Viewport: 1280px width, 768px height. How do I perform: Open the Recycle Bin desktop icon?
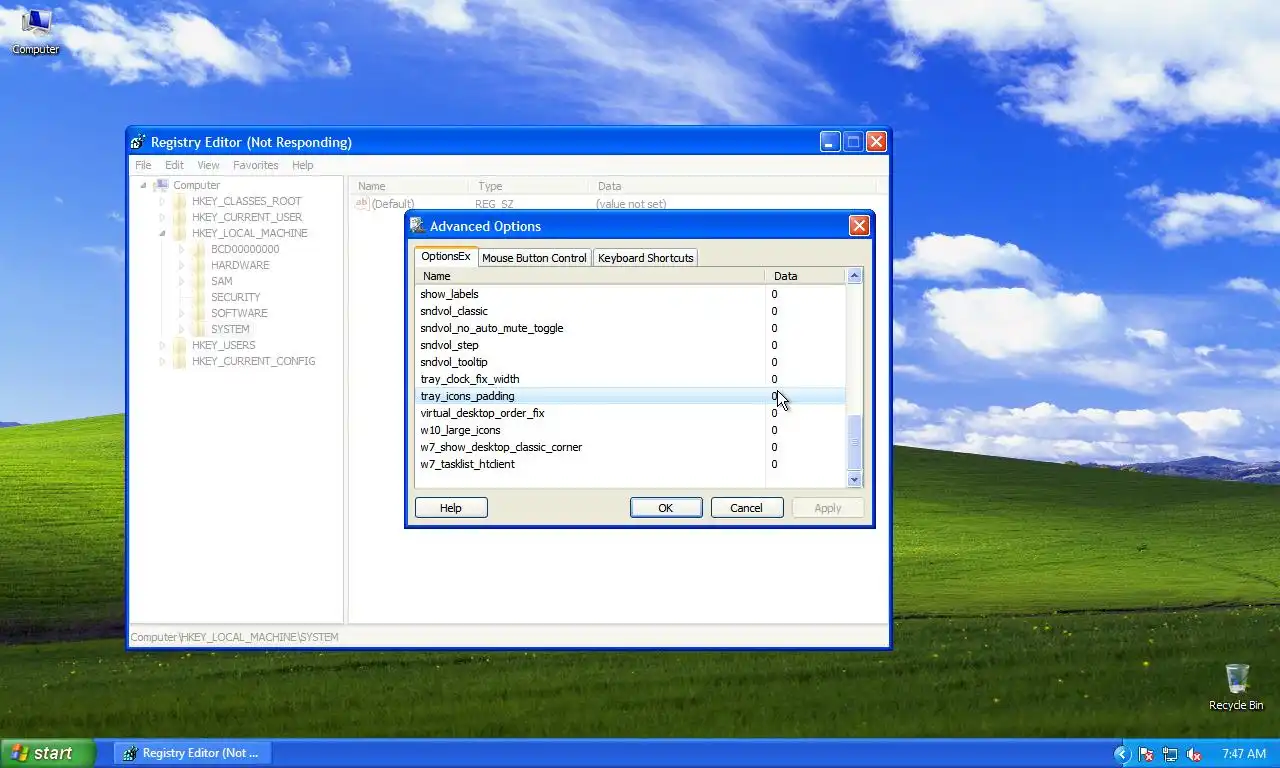[1236, 687]
